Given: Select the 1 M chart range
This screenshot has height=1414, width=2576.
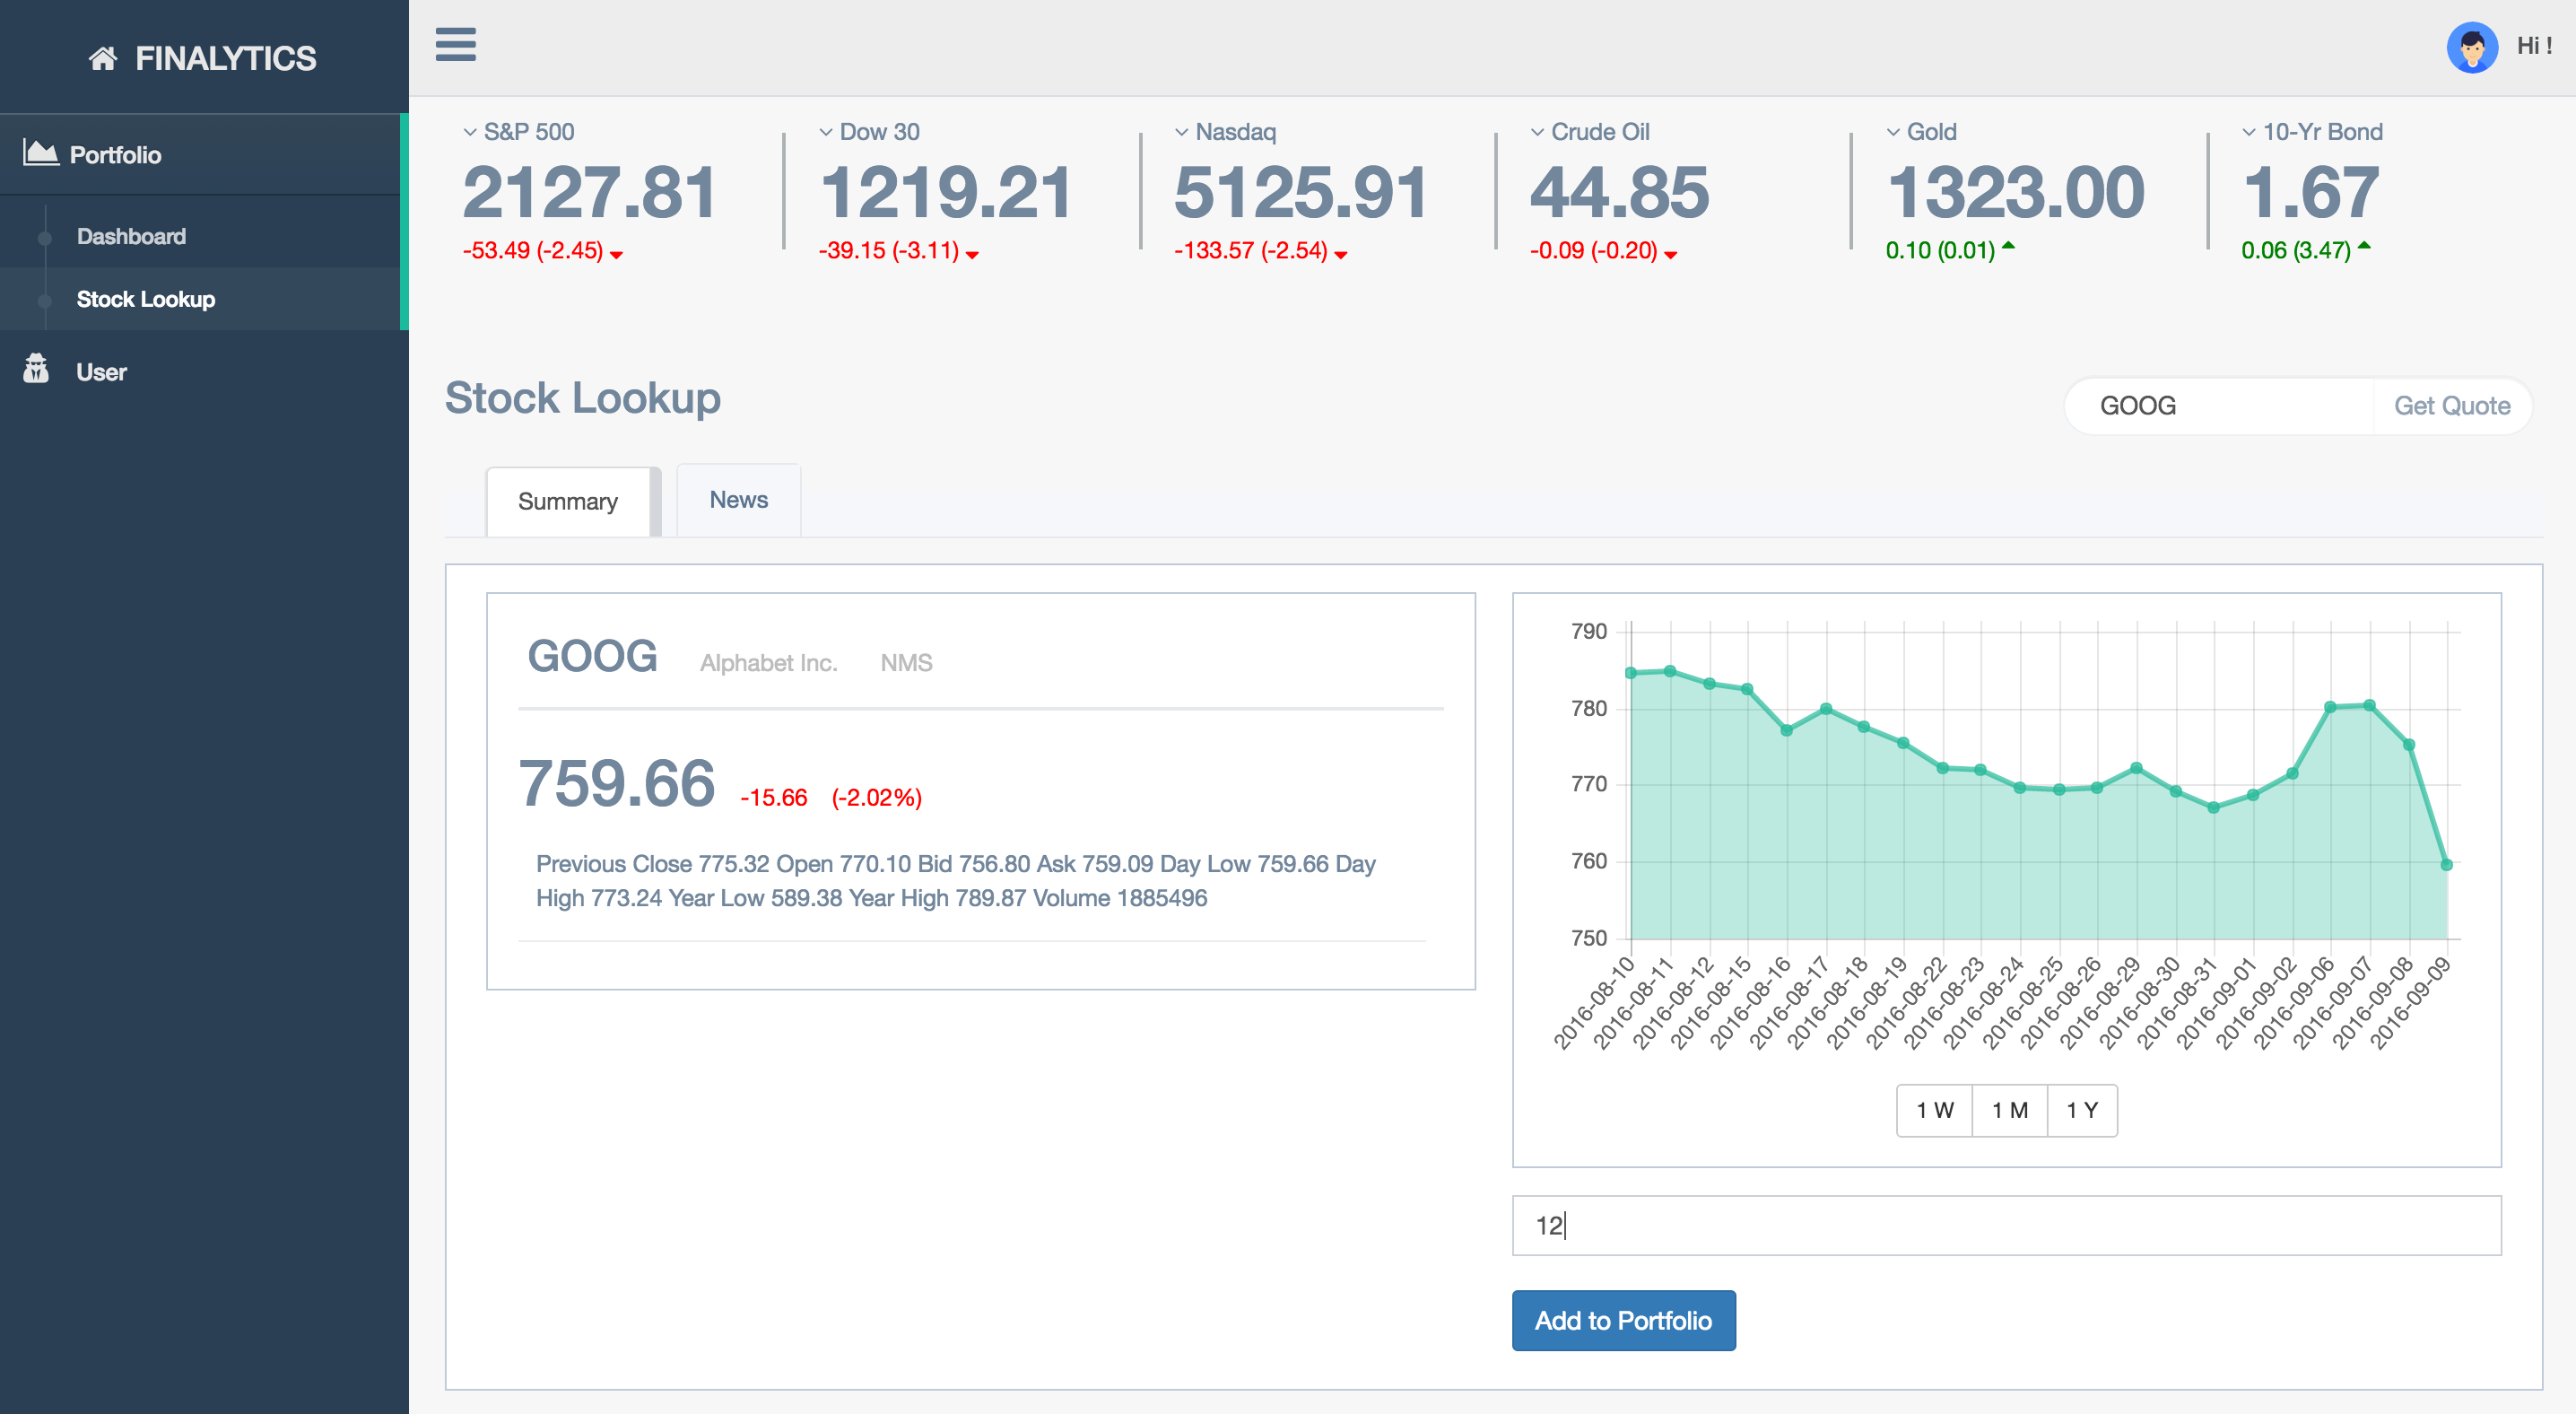Looking at the screenshot, I should click(2009, 1110).
